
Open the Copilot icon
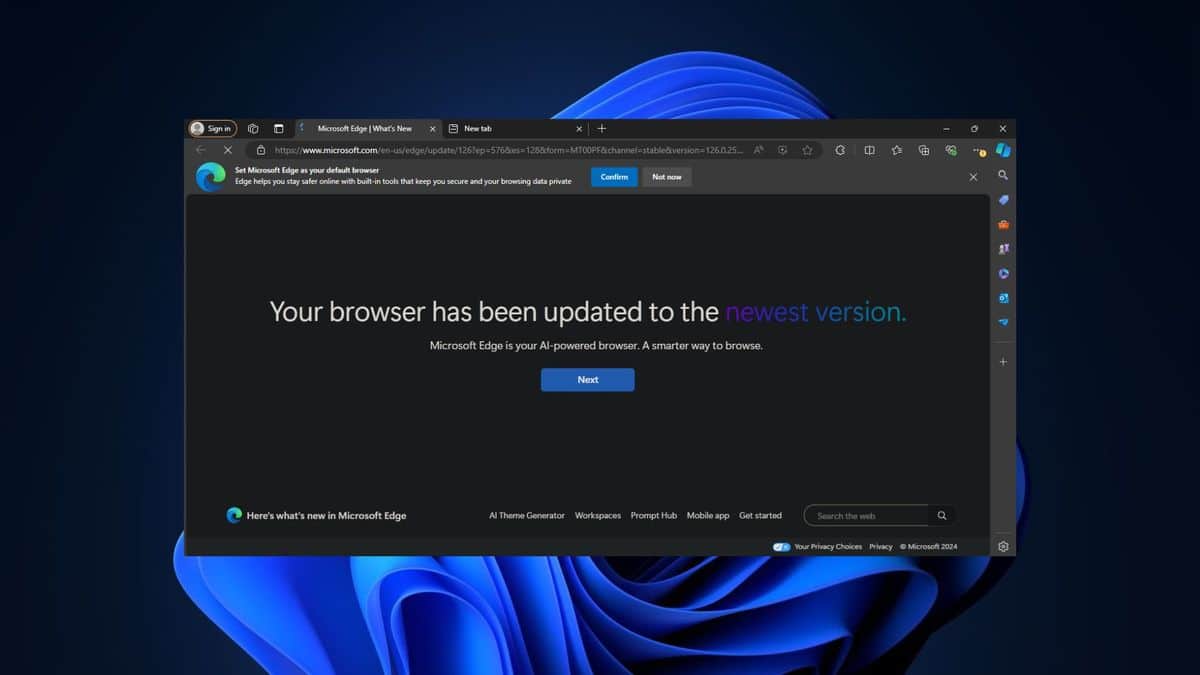(1003, 150)
